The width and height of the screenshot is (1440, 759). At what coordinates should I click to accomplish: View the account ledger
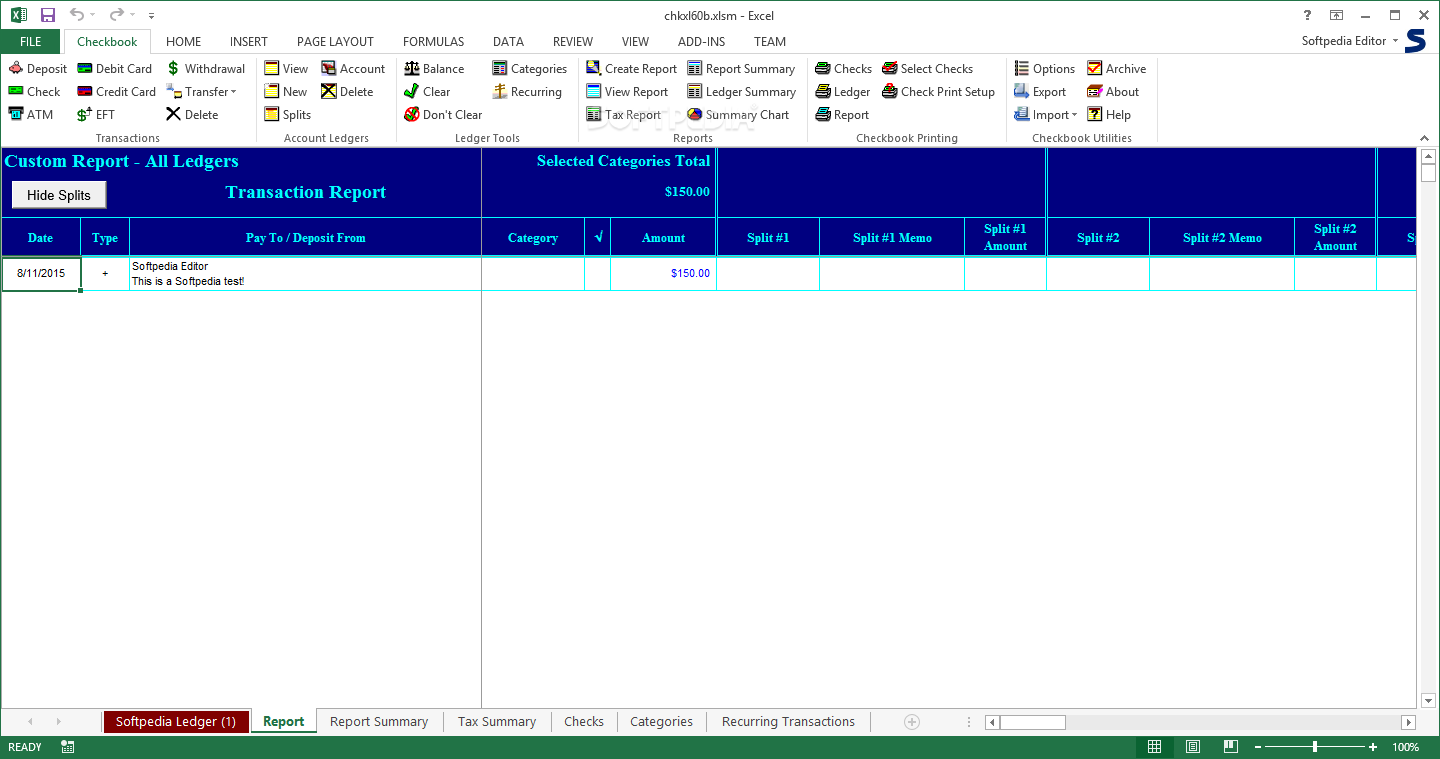coord(286,69)
